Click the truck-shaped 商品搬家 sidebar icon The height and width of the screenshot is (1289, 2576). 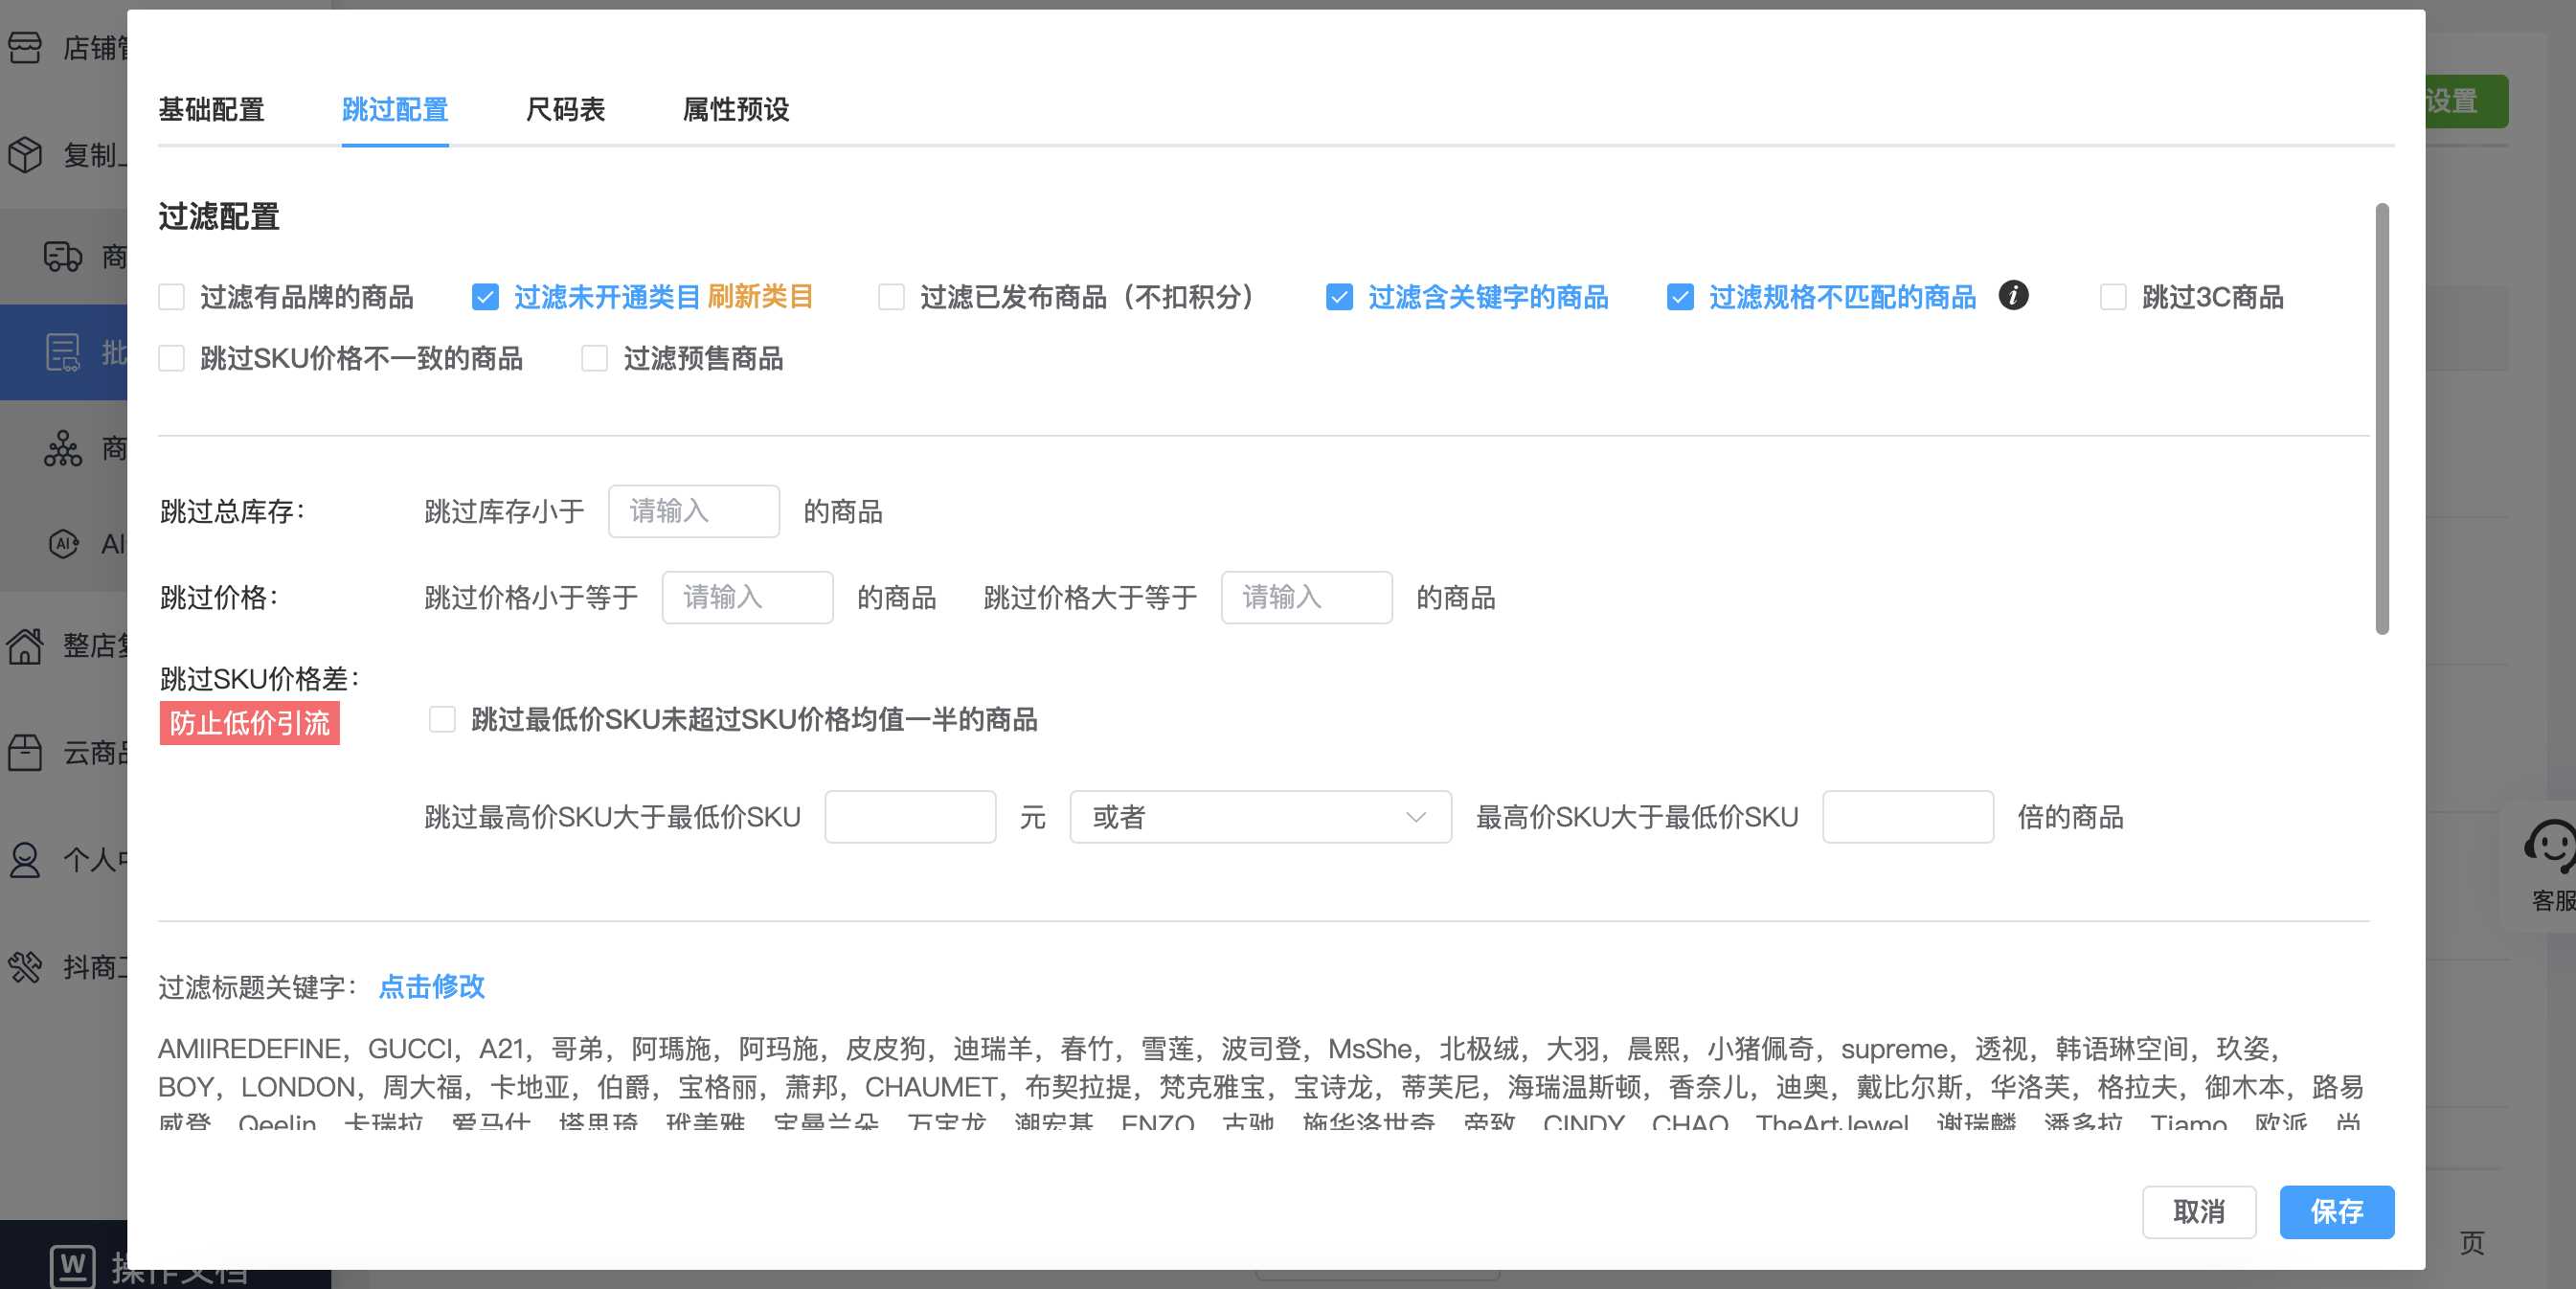pos(62,257)
